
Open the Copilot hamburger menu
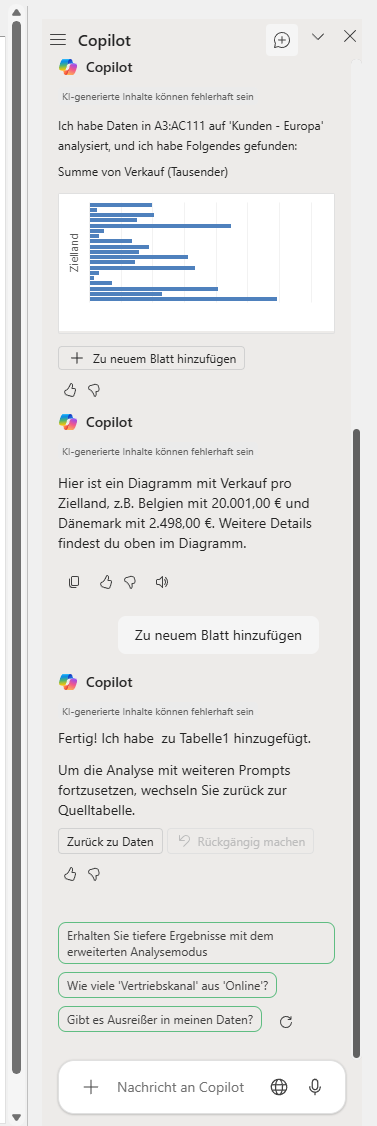pos(58,40)
